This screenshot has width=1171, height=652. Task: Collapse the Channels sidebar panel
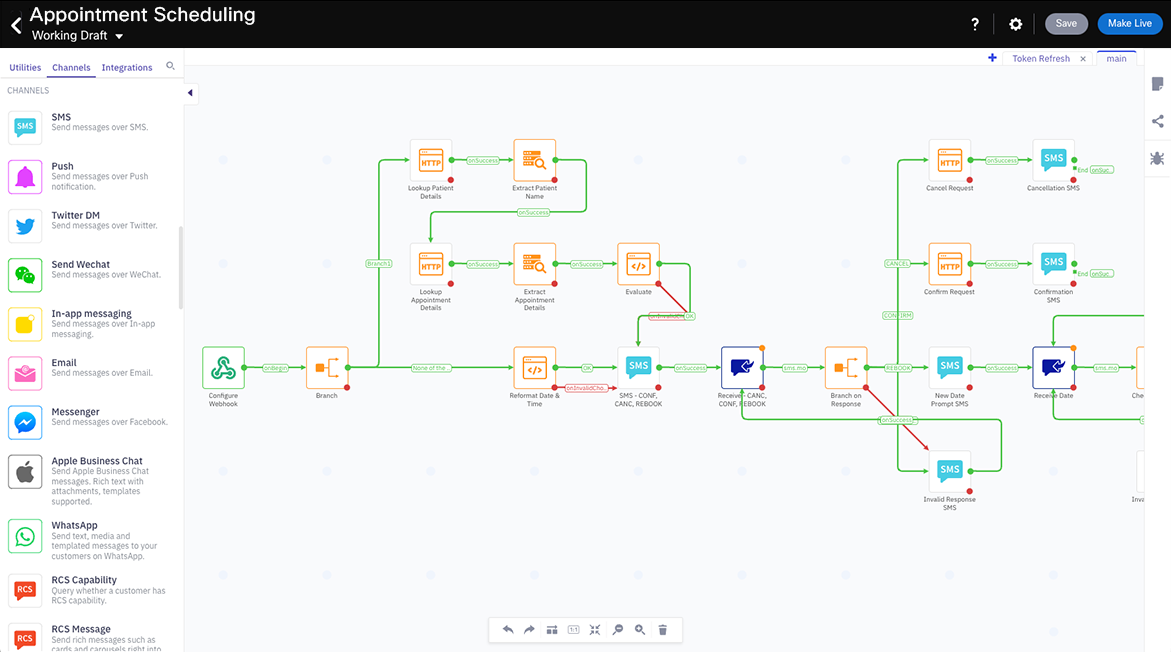coord(189,93)
